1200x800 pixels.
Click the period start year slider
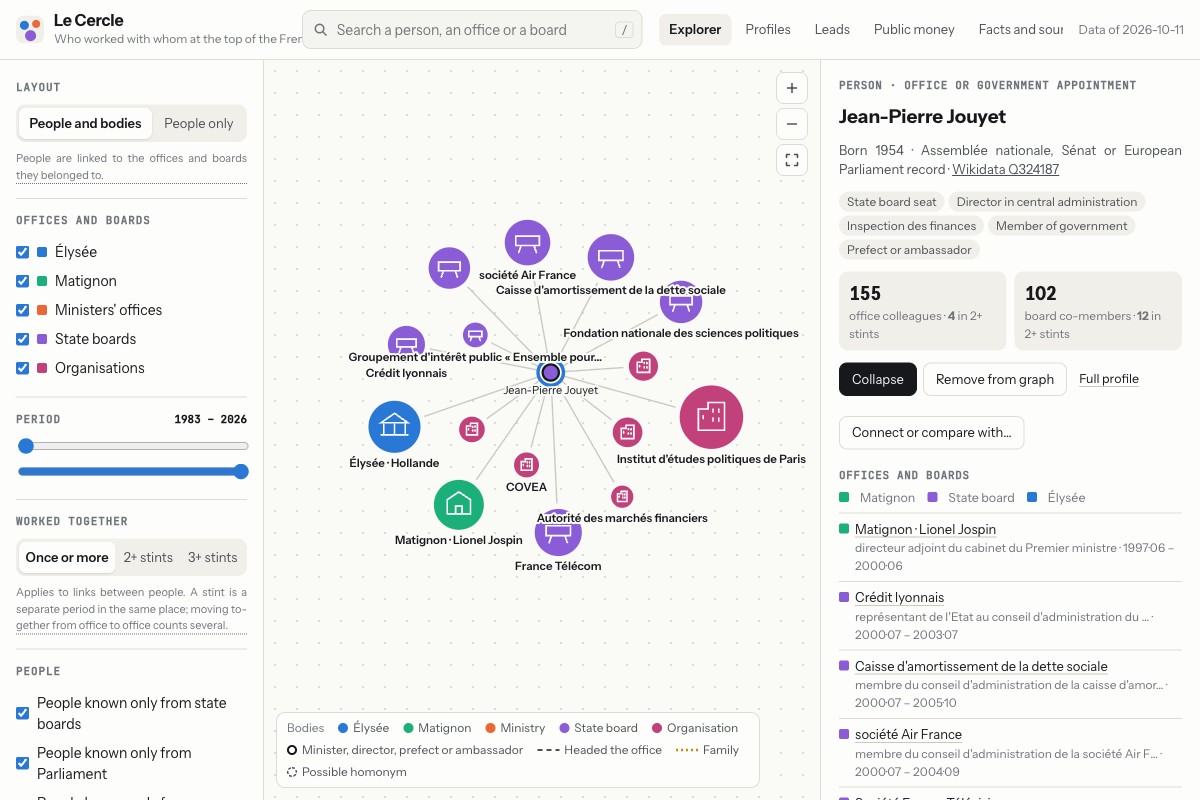coord(26,446)
